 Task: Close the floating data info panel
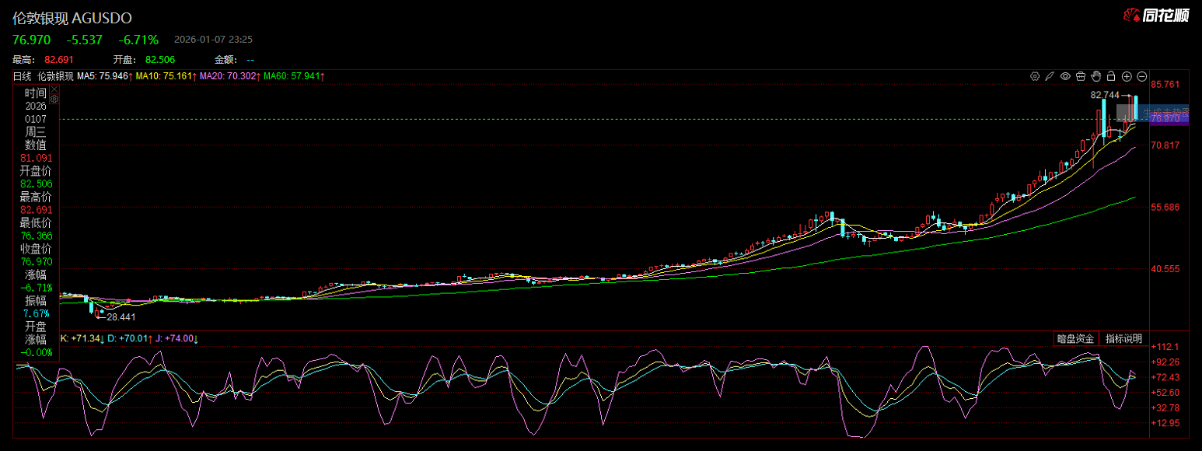tap(55, 90)
